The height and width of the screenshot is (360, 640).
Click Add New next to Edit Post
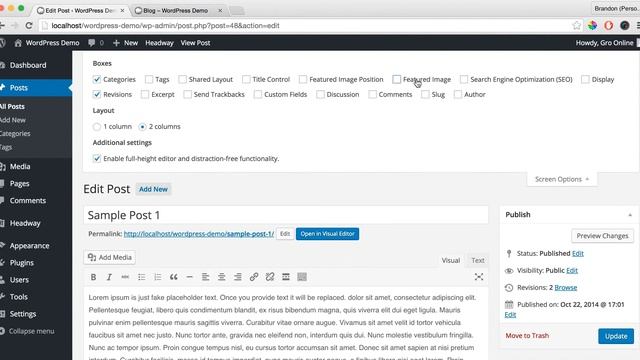tap(153, 189)
